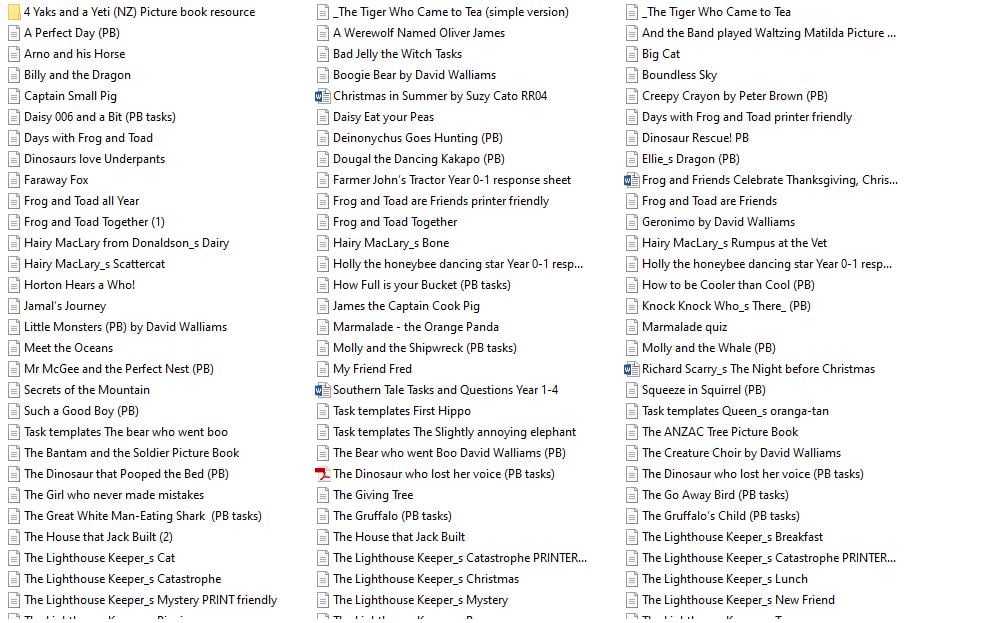Select The Bantam and the Soldier Picture Book
The height and width of the screenshot is (623, 988).
pos(132,454)
